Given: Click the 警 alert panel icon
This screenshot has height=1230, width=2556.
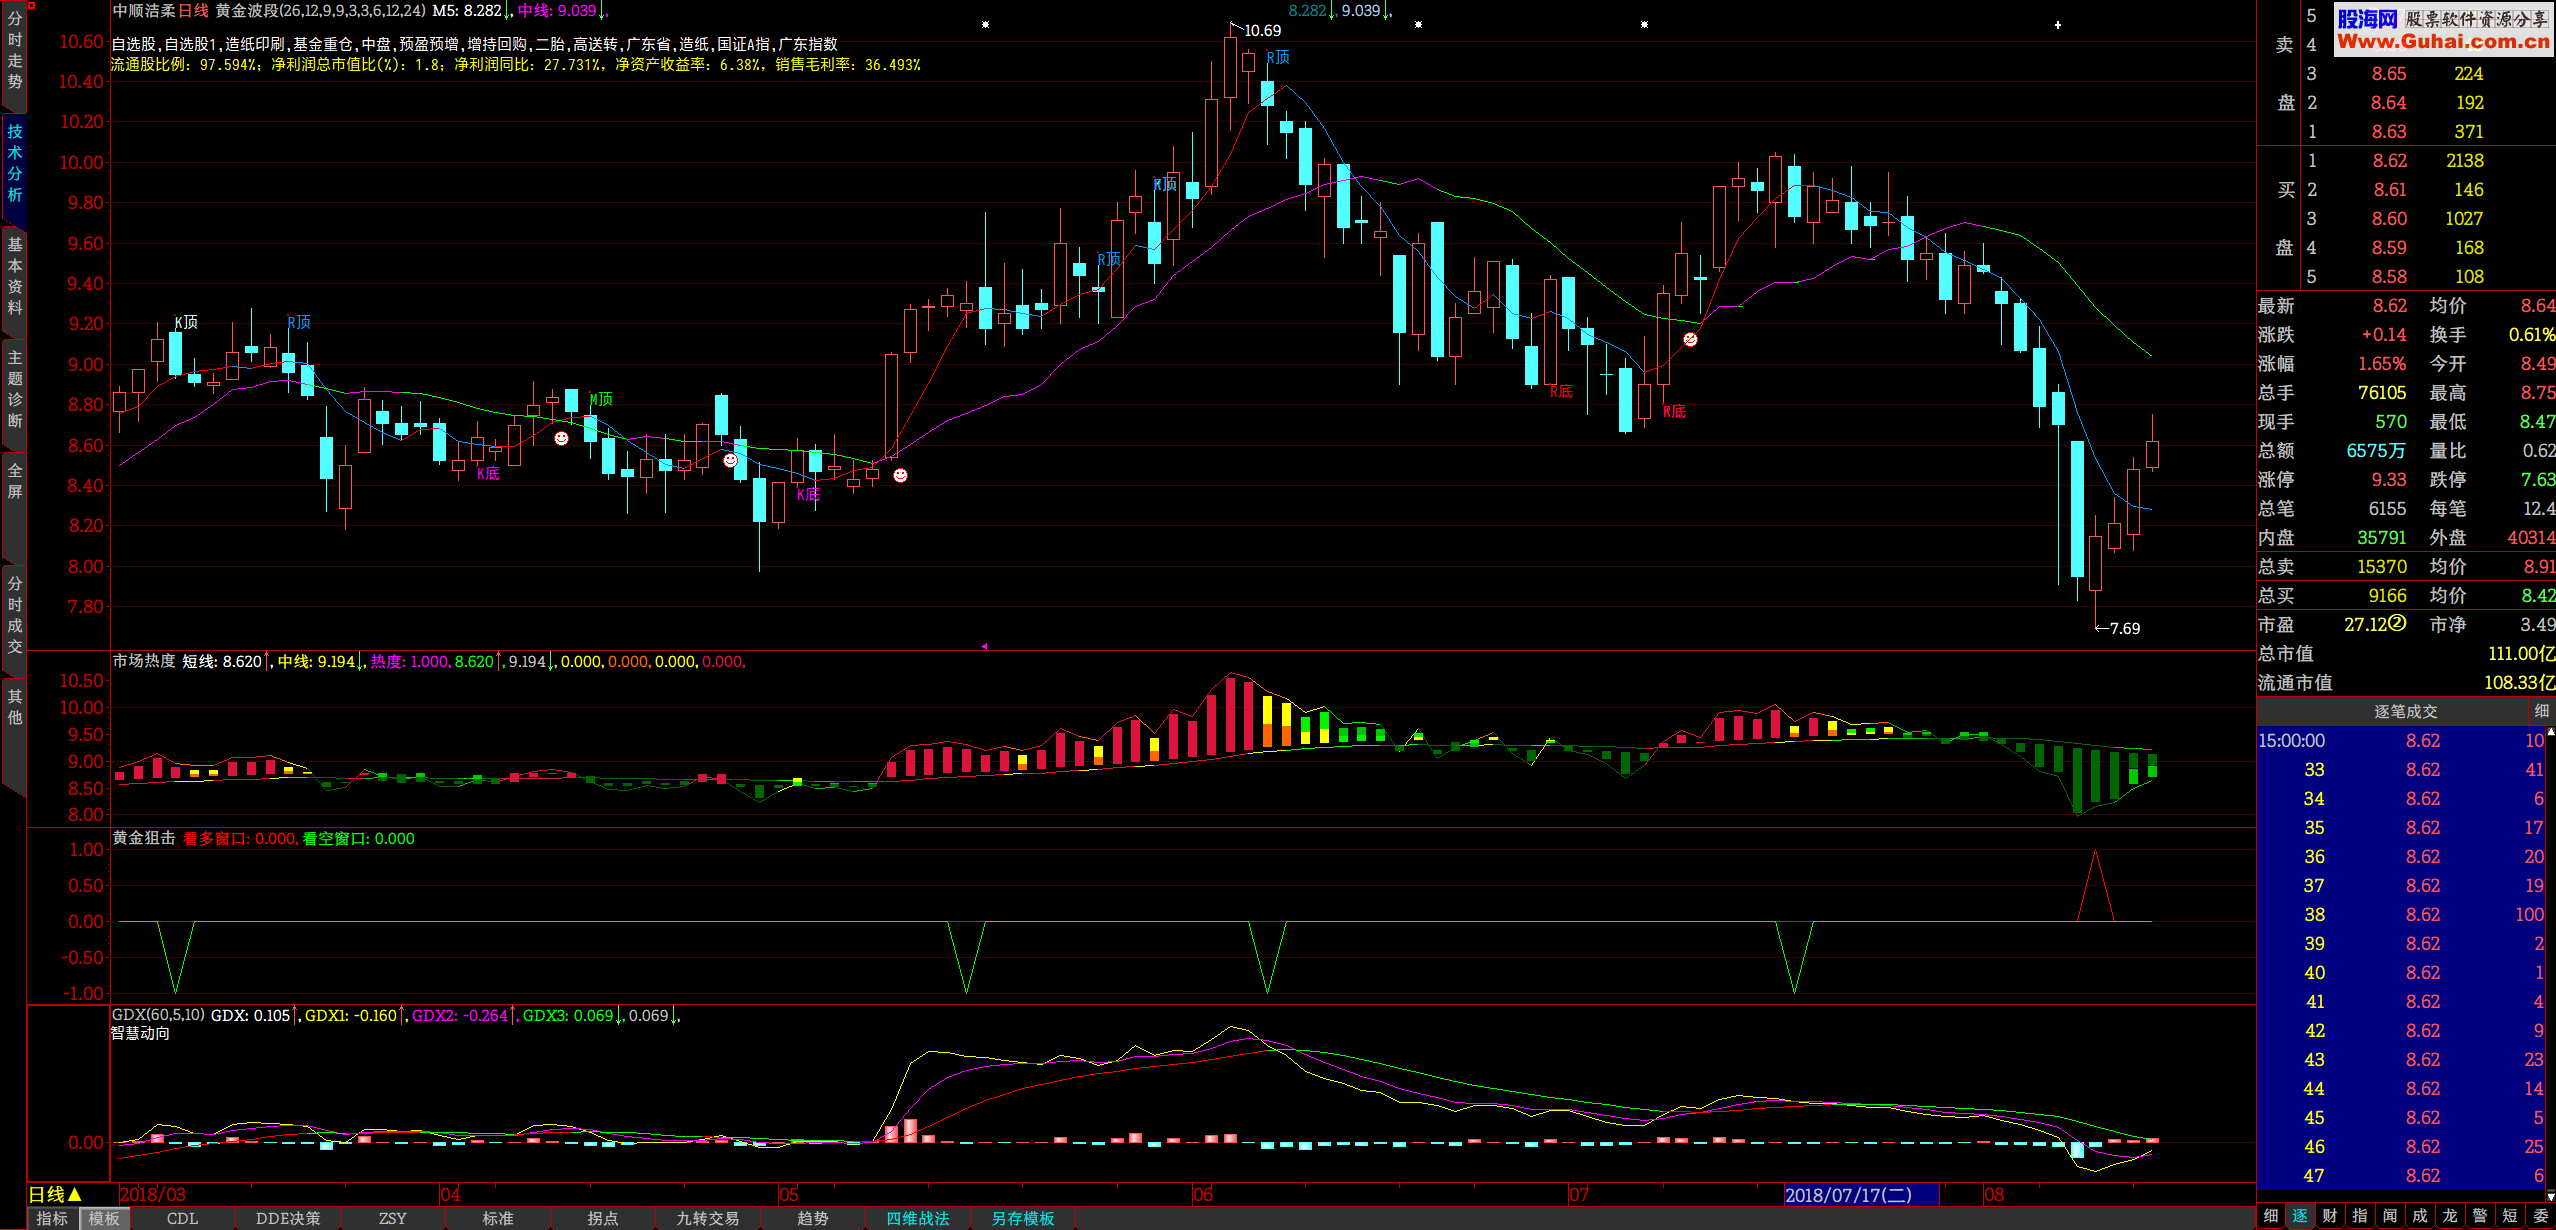Looking at the screenshot, I should pos(2480,1216).
